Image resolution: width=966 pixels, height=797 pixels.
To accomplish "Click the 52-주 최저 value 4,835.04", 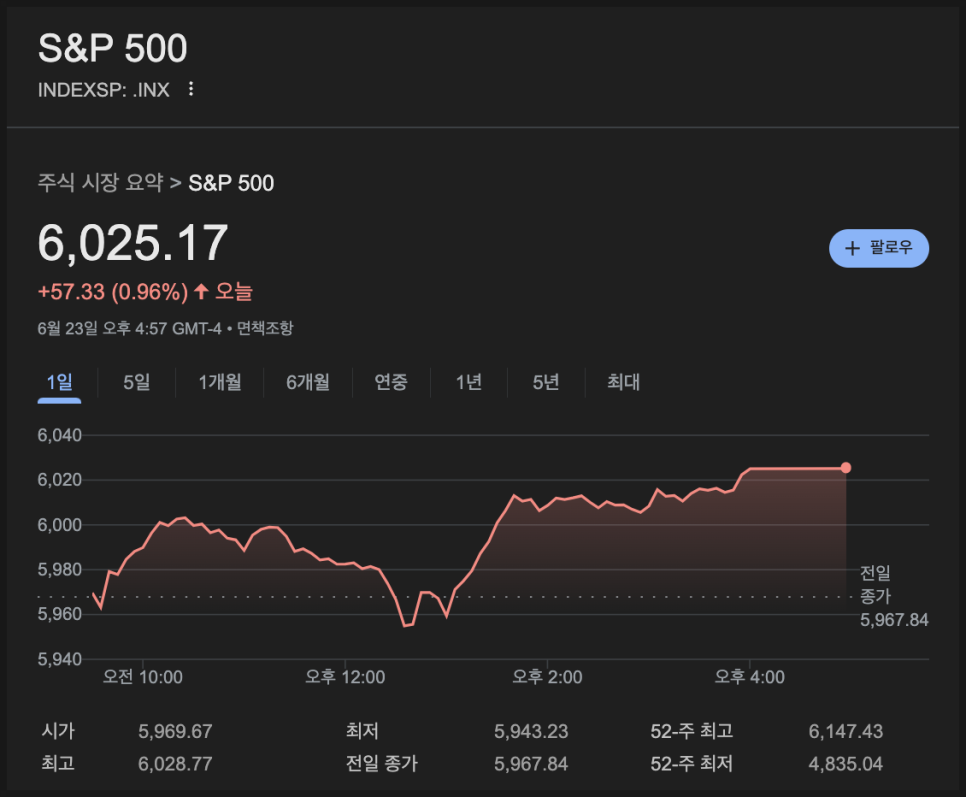I will [846, 764].
